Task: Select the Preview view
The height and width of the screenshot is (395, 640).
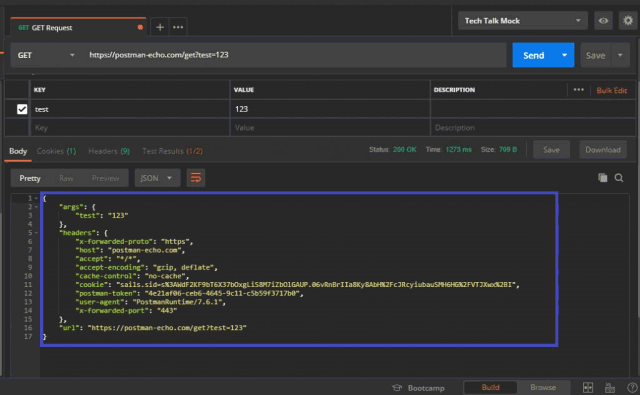Action: [x=105, y=178]
